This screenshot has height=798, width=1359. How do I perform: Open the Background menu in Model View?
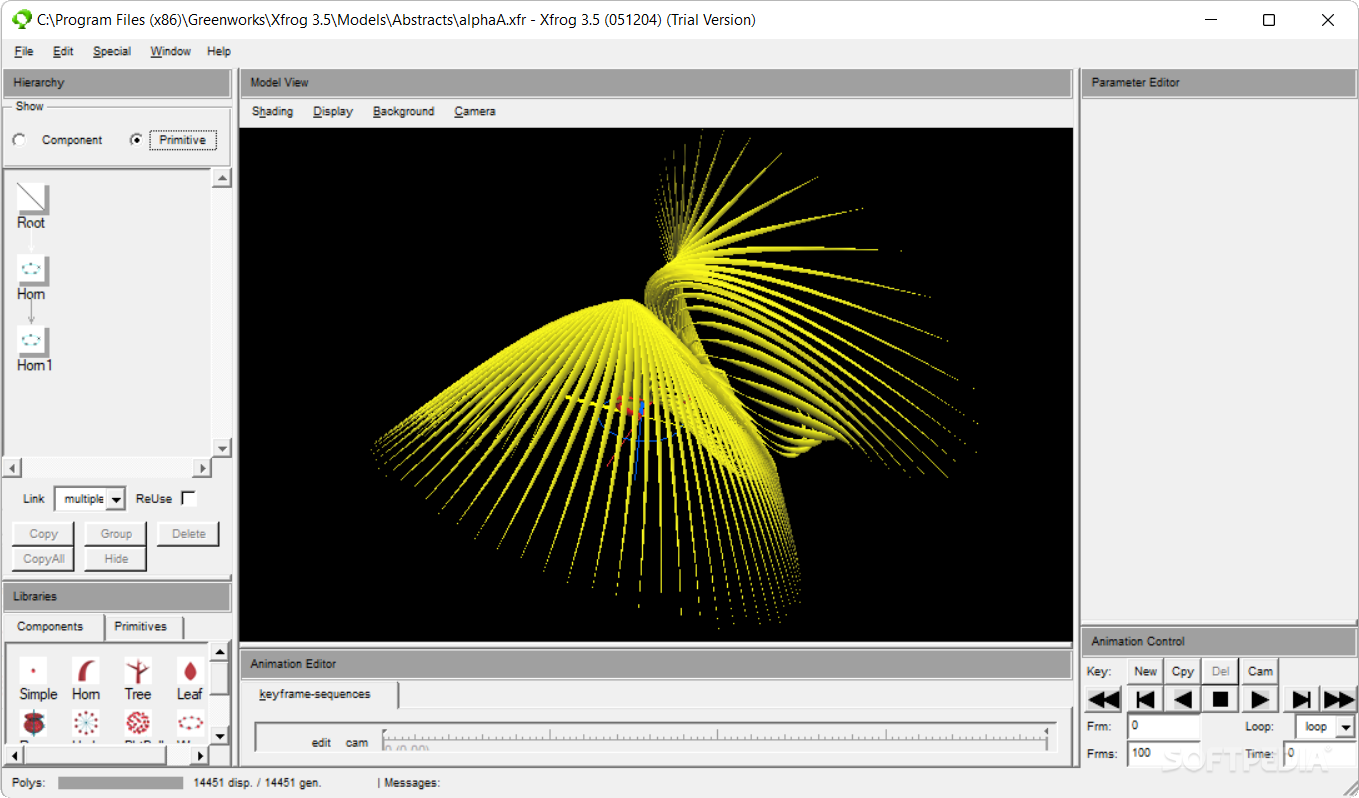(x=403, y=111)
